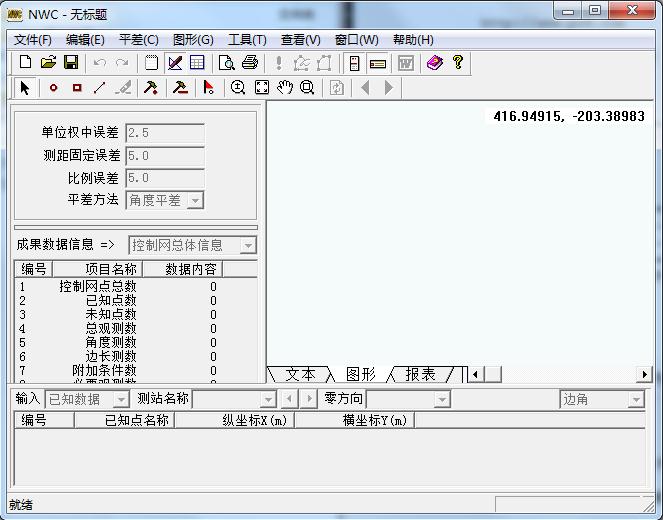Select the 边长测数 row
Screen dimensions: 663x520
135,356
